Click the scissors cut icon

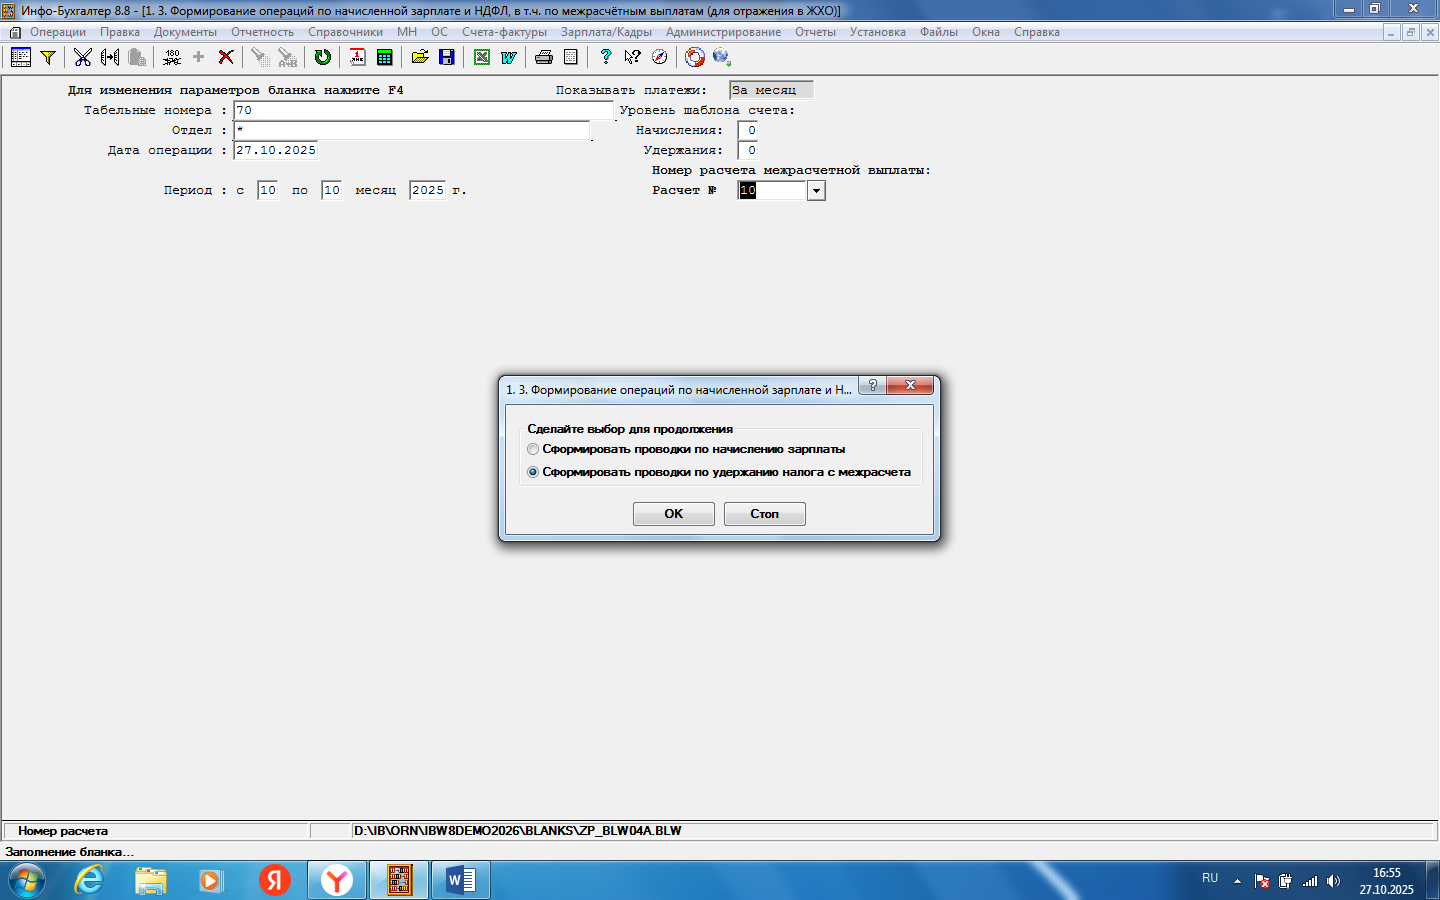tap(83, 57)
